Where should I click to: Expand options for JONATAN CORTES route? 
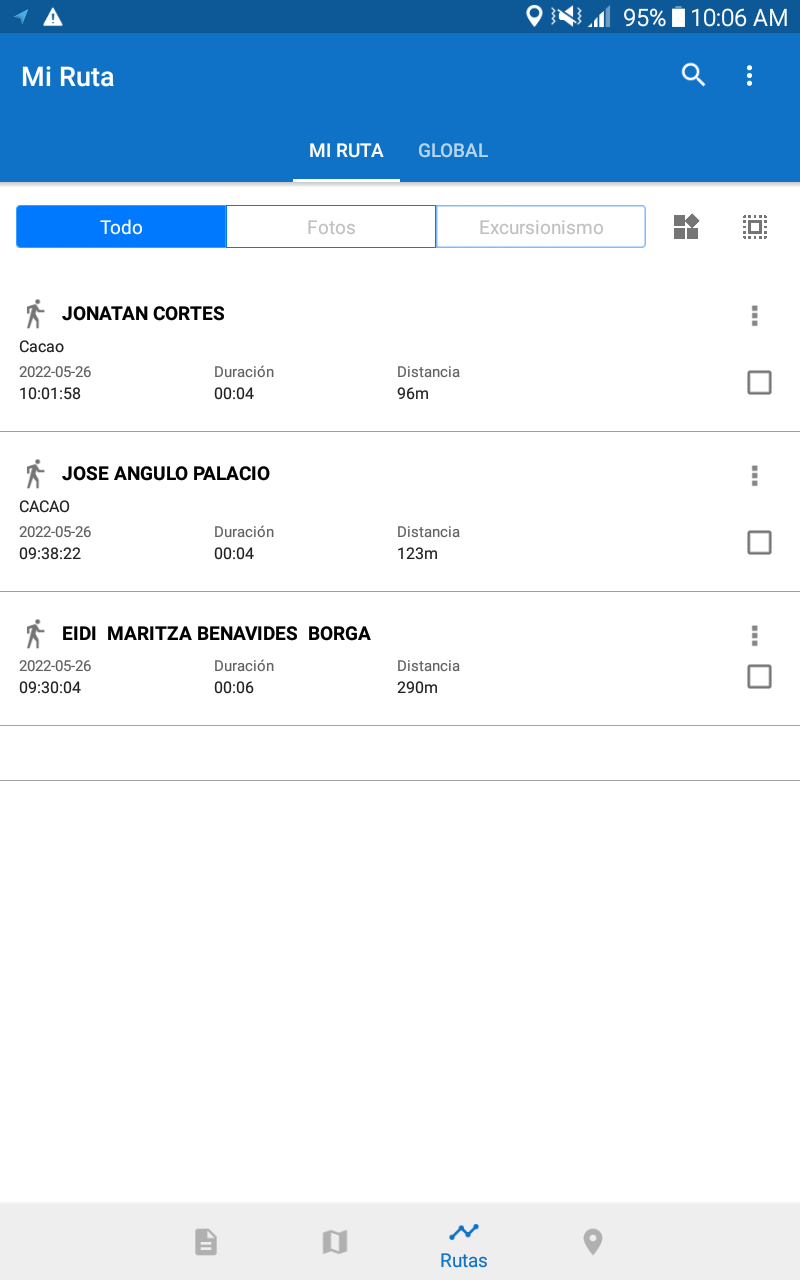(754, 316)
